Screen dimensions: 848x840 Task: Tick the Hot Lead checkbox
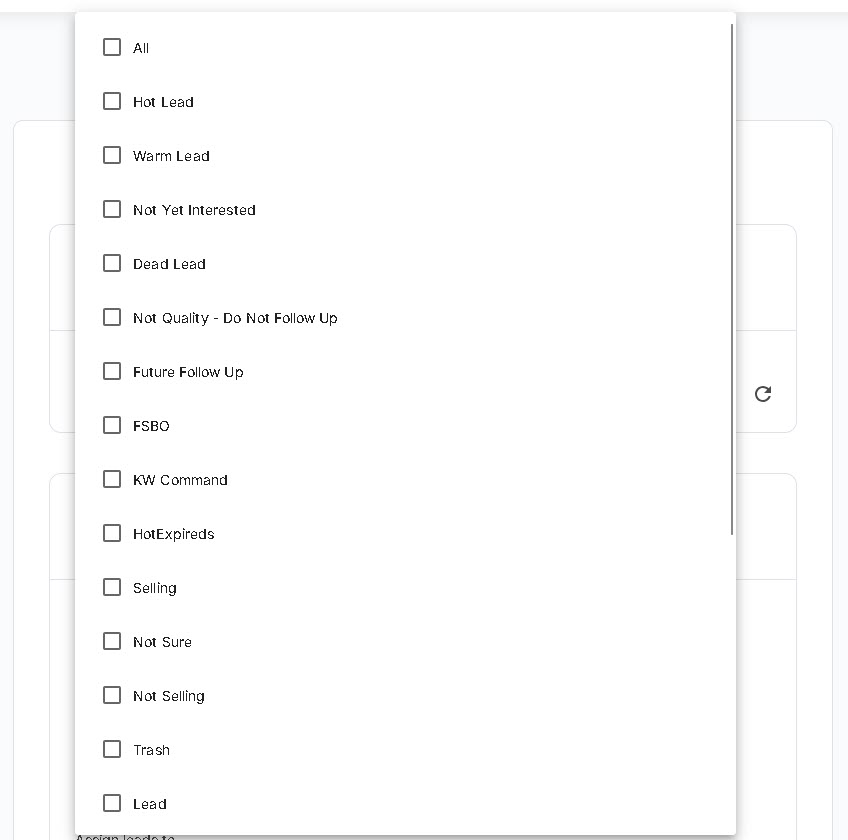pyautogui.click(x=112, y=101)
